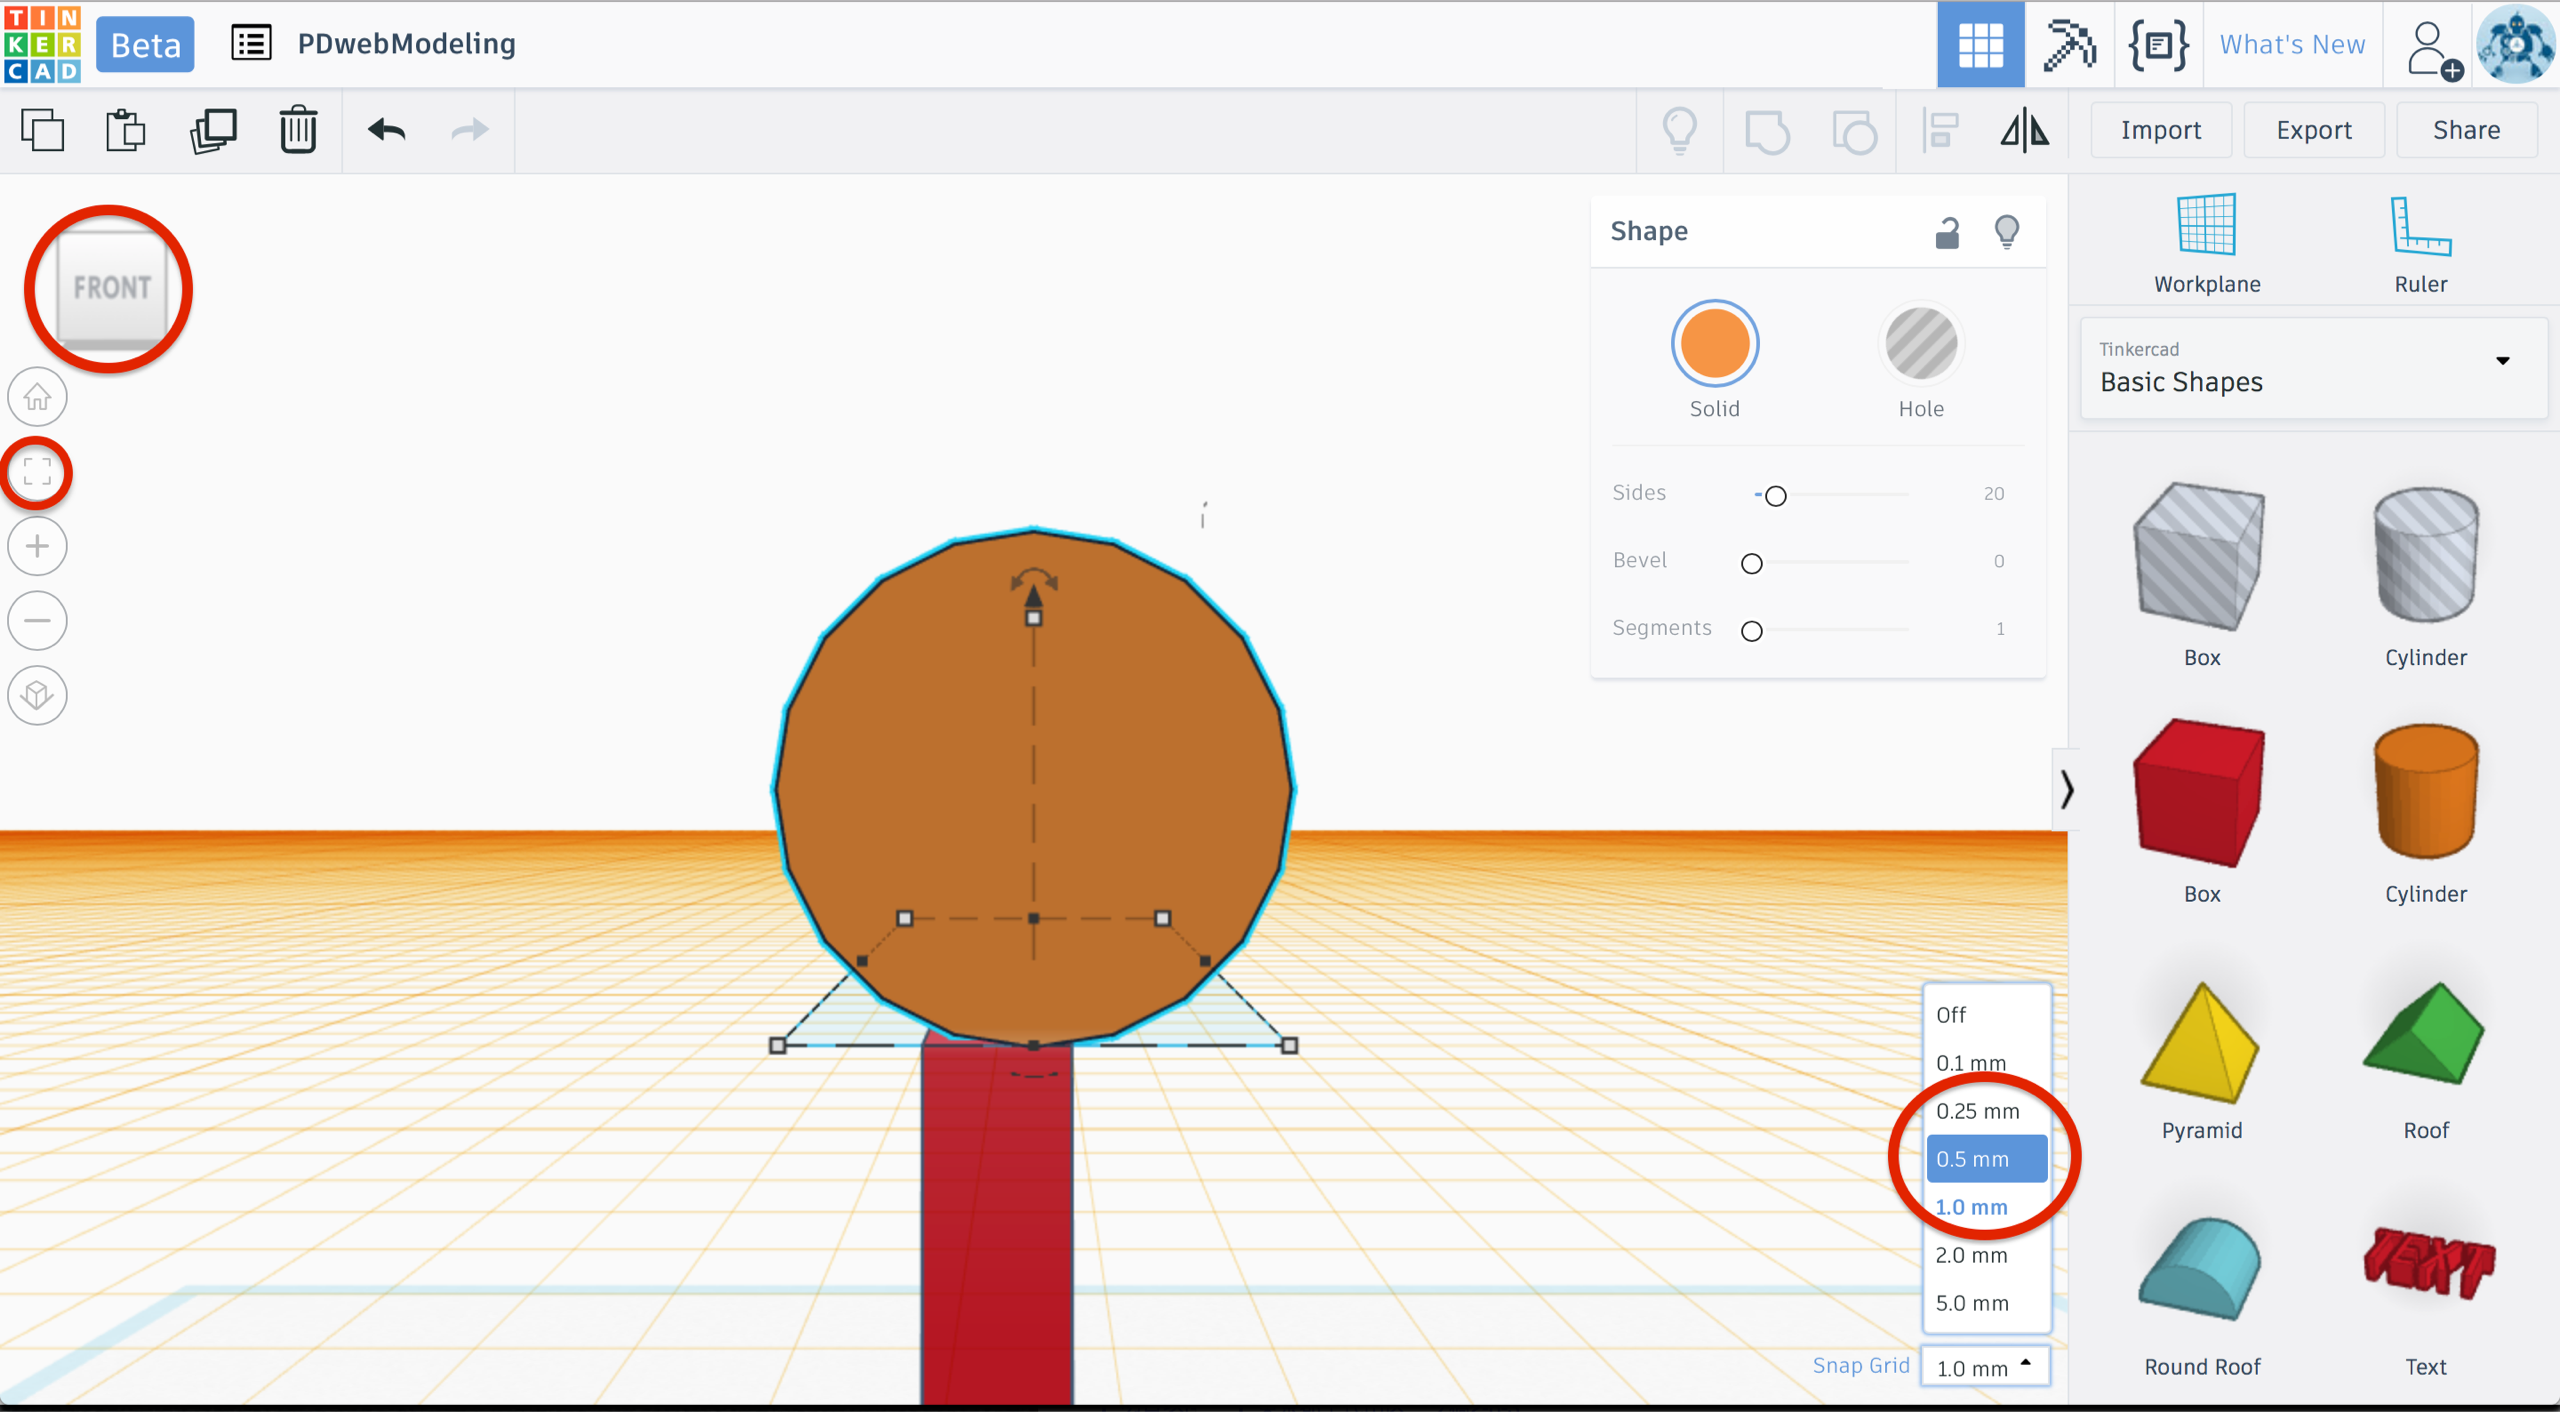
Task: Open the What's New link
Action: (2292, 44)
